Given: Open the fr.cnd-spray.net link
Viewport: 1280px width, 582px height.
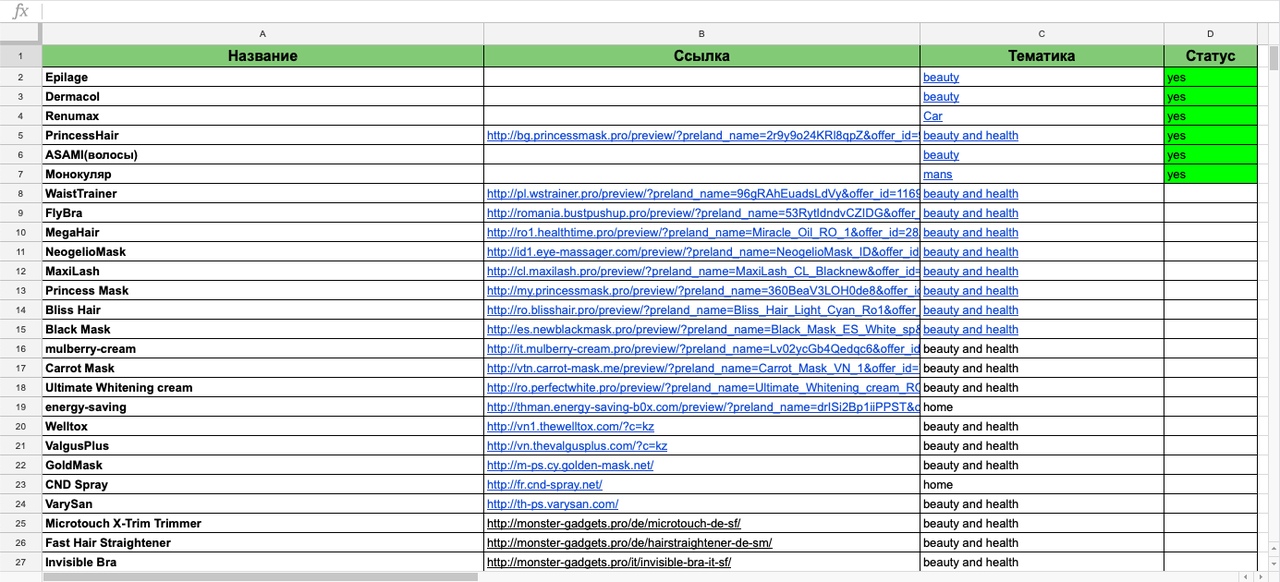Looking at the screenshot, I should pyautogui.click(x=544, y=484).
